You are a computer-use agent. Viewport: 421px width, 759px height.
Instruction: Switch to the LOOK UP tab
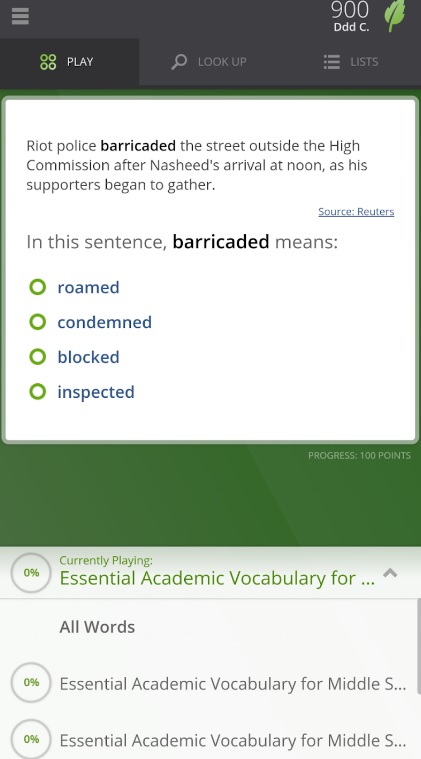(209, 62)
